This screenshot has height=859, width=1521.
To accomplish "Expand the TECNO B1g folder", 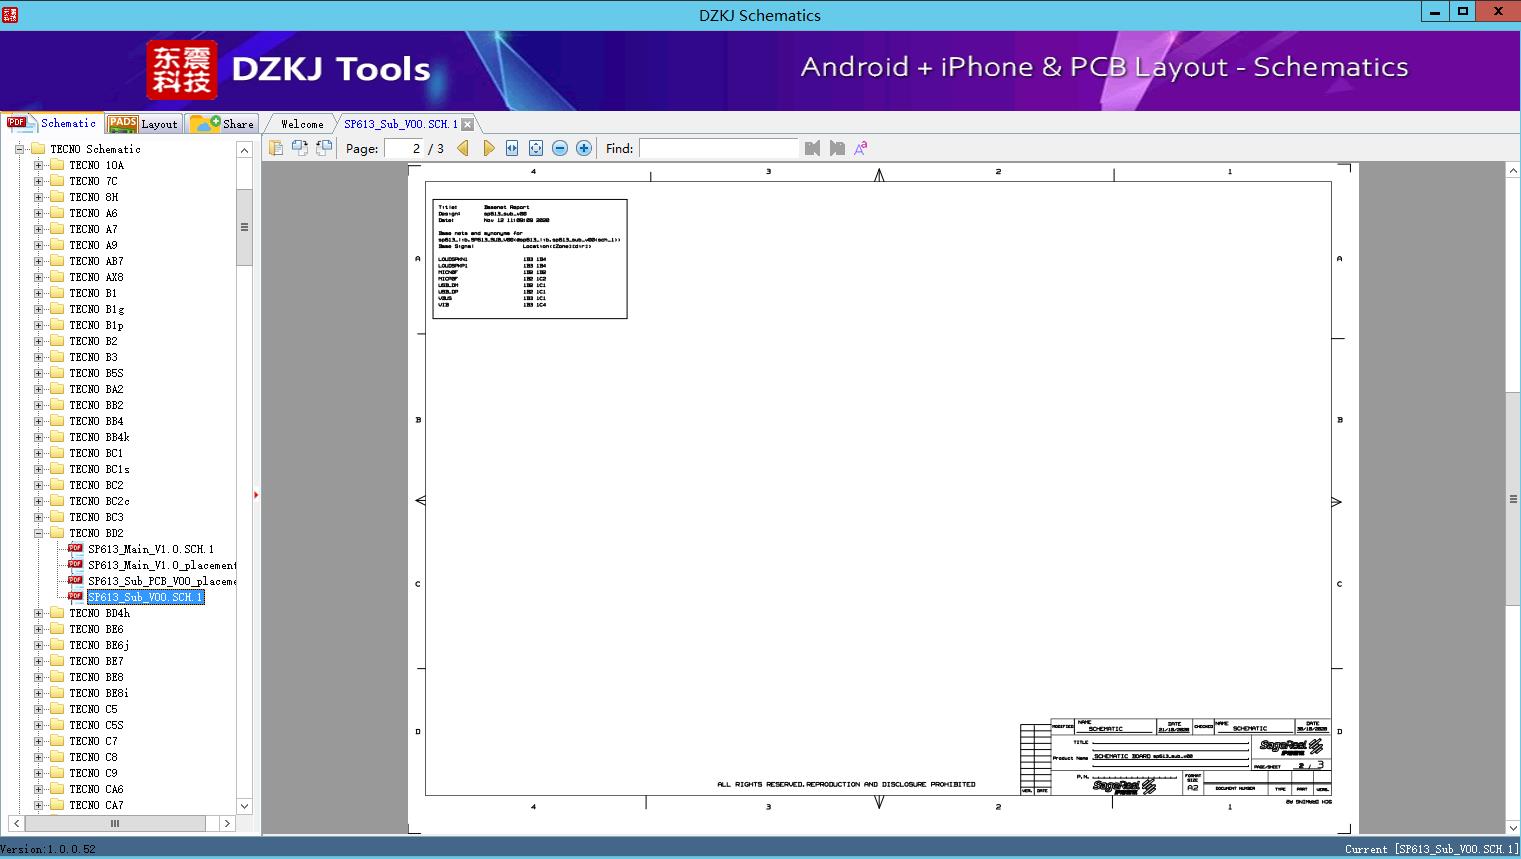I will click(38, 309).
